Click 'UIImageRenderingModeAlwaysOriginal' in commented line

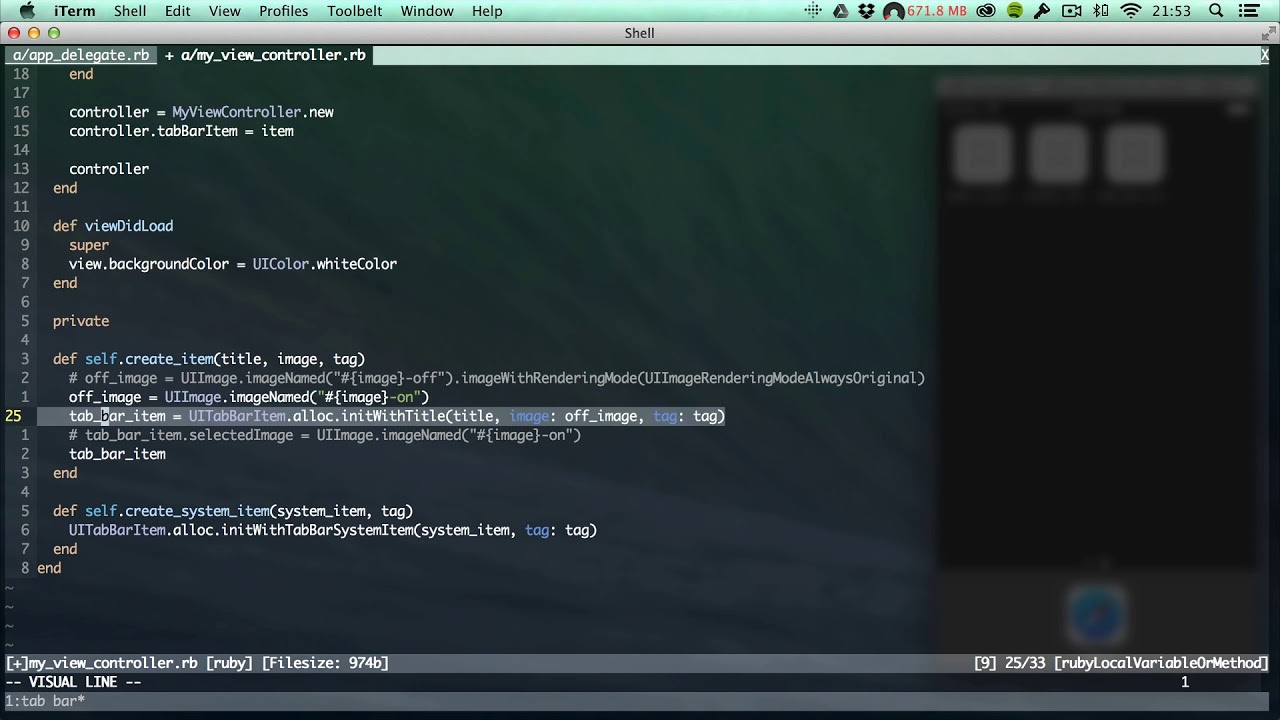[781, 378]
